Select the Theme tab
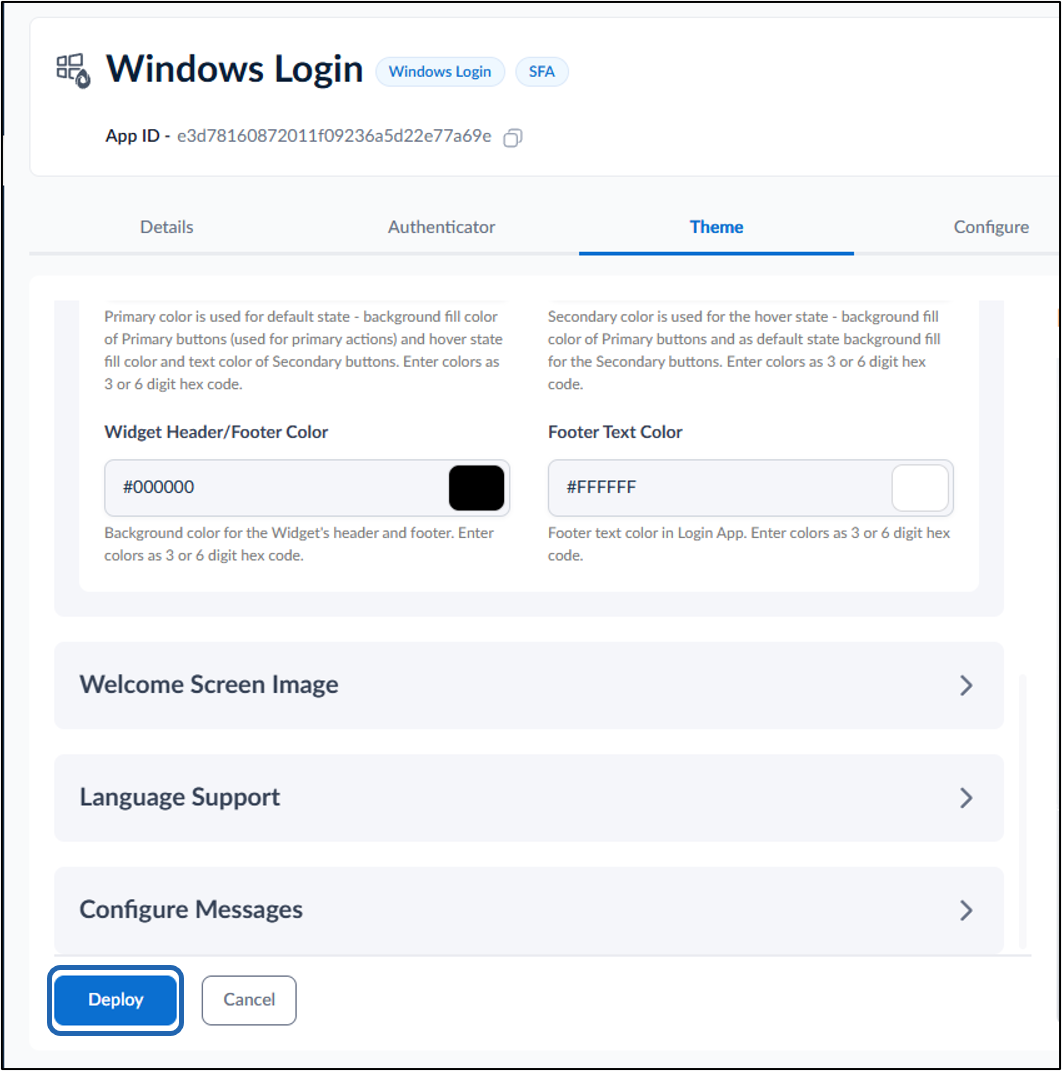The image size is (1062, 1071). [716, 227]
